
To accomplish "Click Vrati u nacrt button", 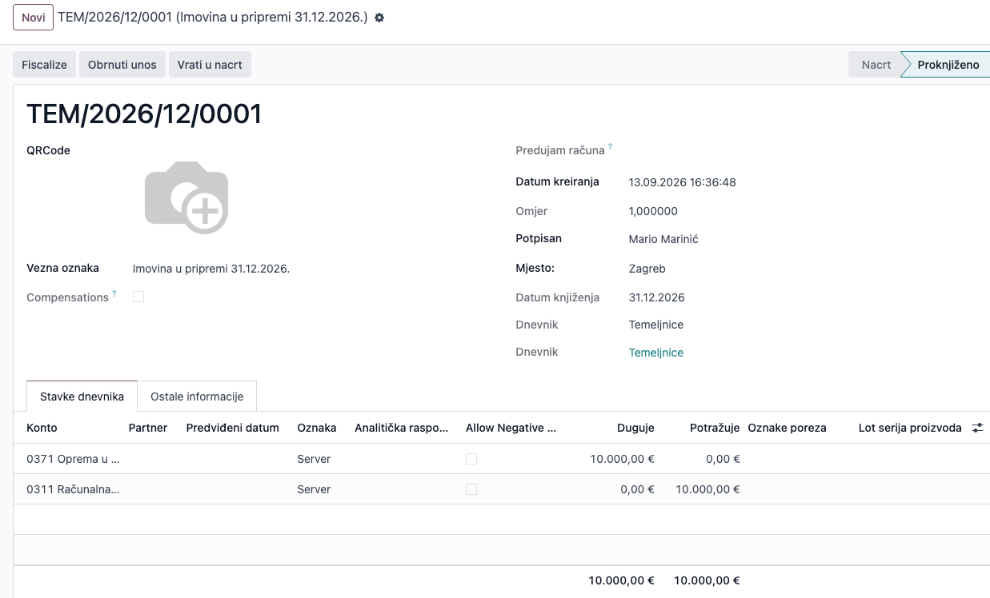I will (210, 64).
